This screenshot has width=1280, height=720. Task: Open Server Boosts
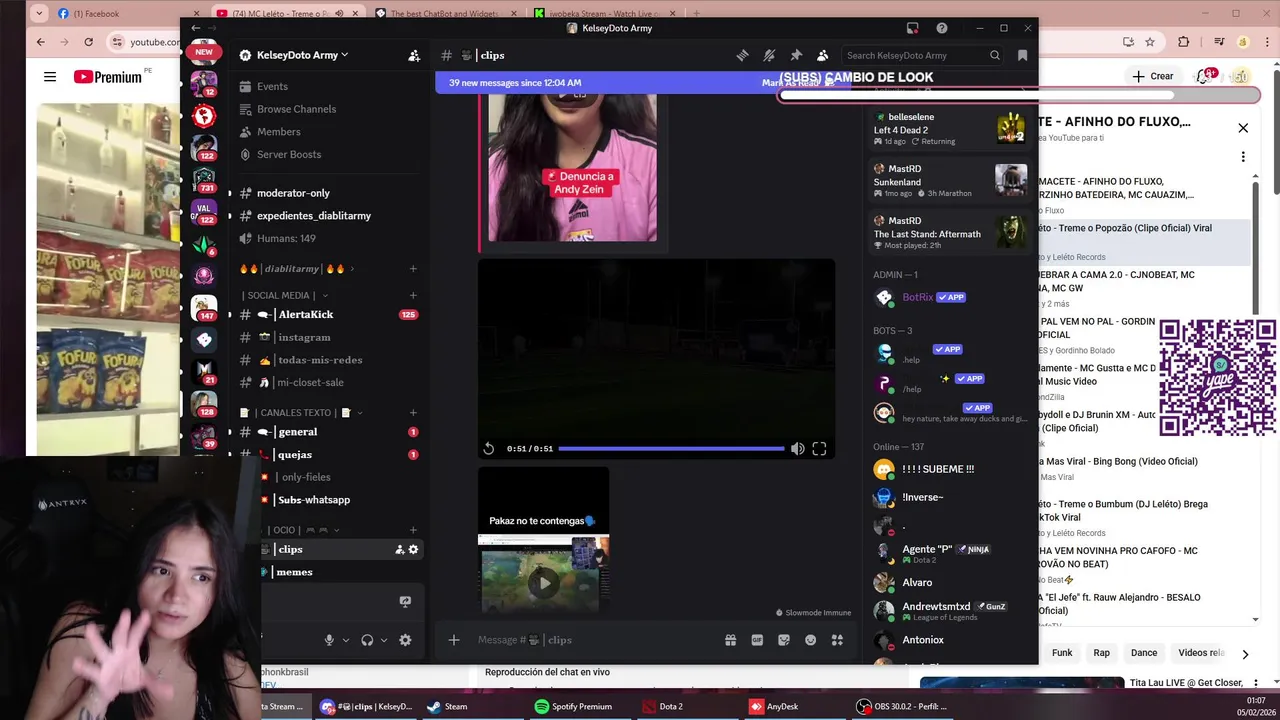pos(289,155)
